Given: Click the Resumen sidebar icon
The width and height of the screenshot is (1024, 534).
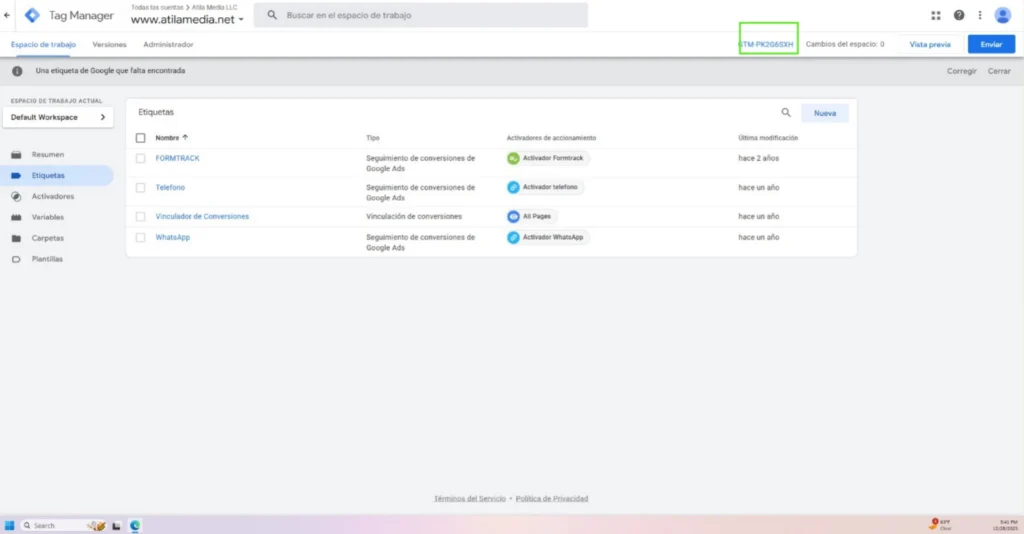Looking at the screenshot, I should 16,155.
